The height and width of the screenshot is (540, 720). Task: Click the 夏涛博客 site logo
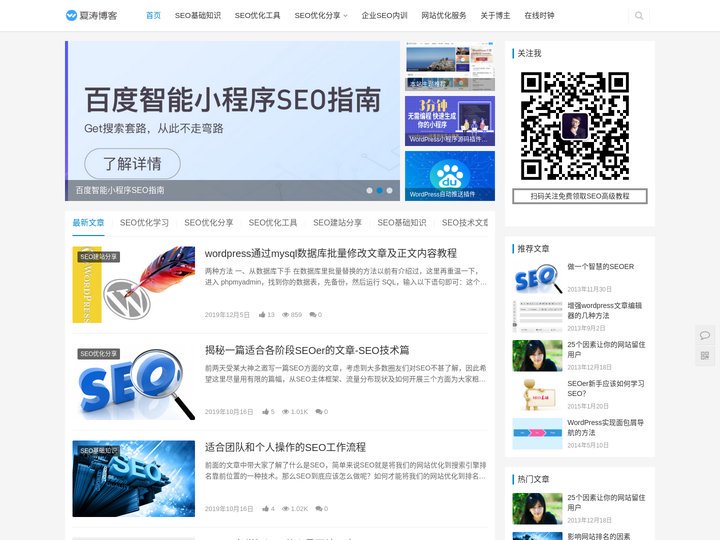[x=91, y=16]
